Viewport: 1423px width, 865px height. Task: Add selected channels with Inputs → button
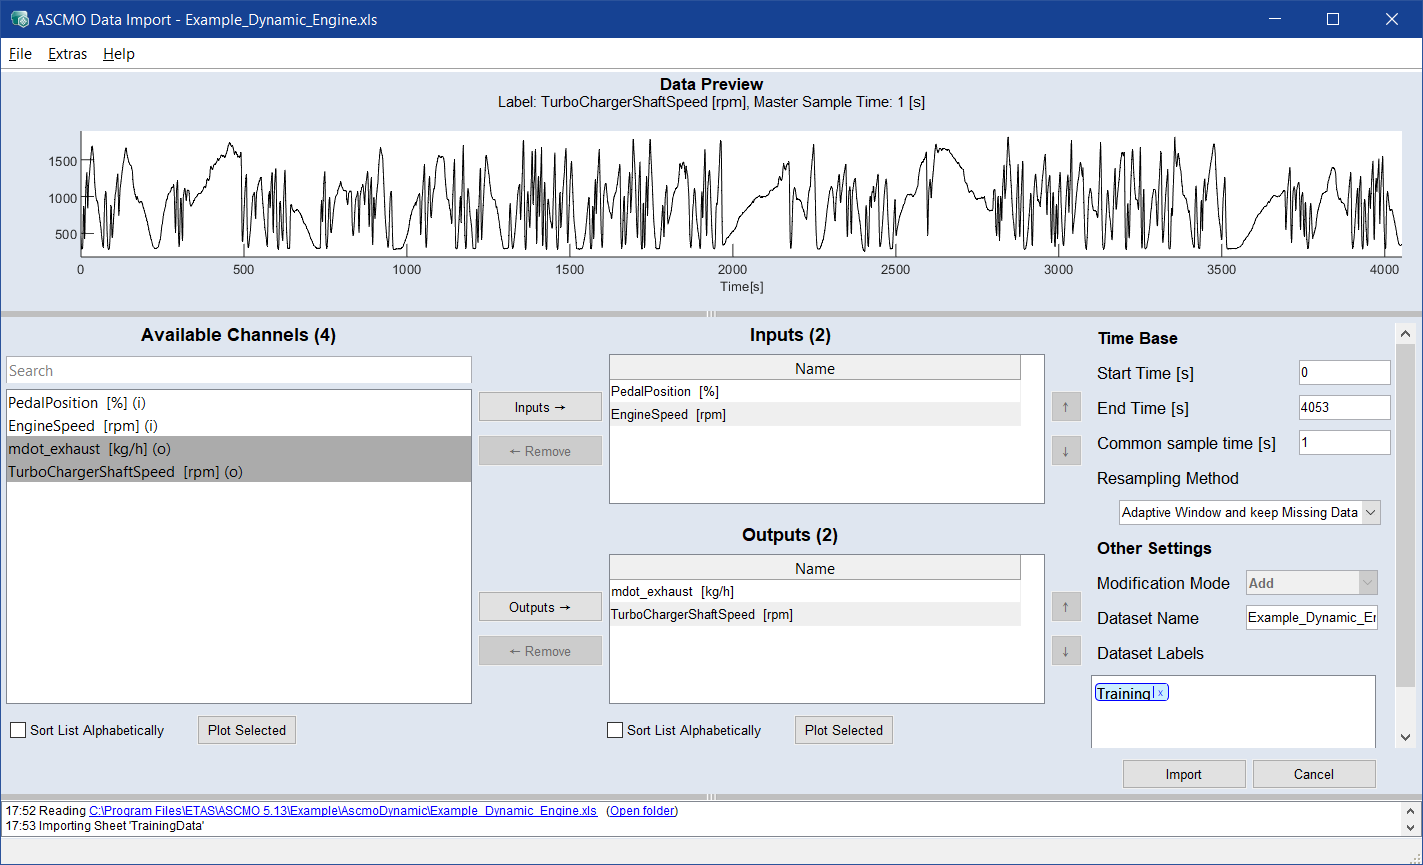click(540, 407)
